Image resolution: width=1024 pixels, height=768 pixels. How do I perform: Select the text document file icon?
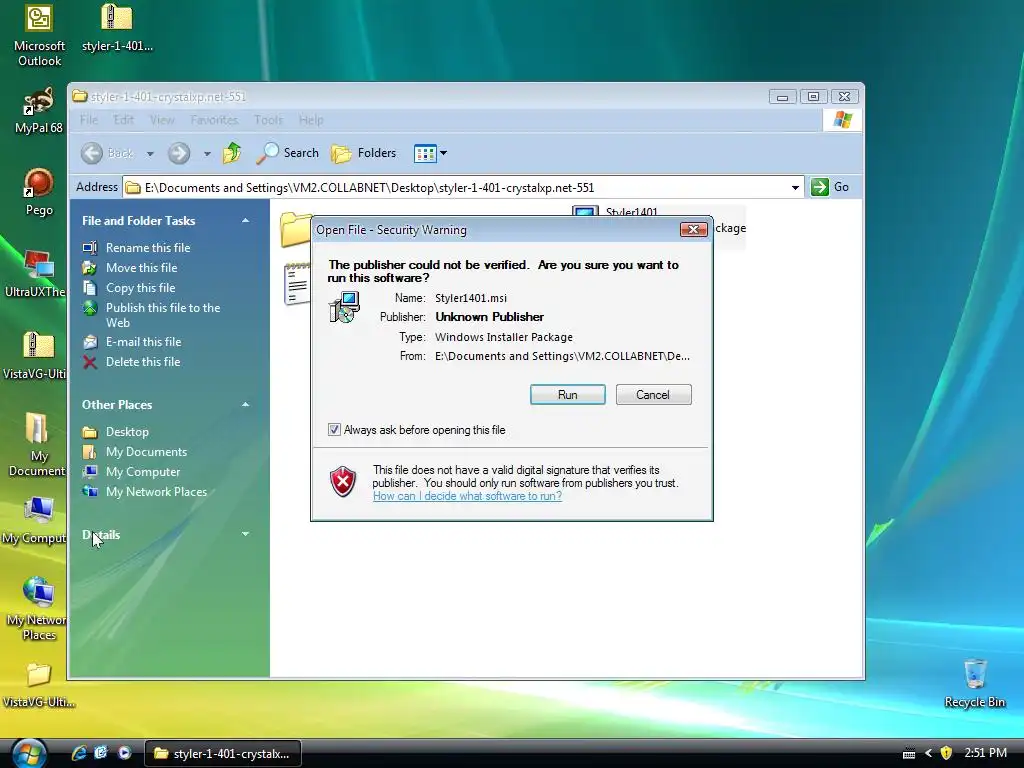click(297, 283)
